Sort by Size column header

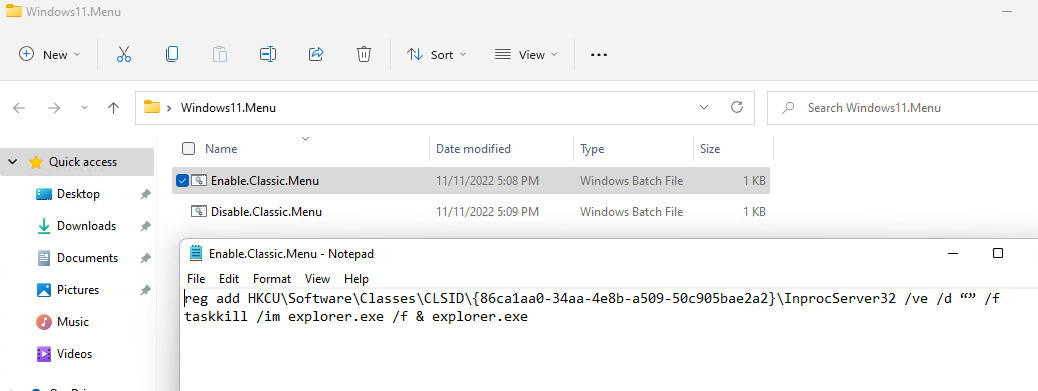point(710,149)
